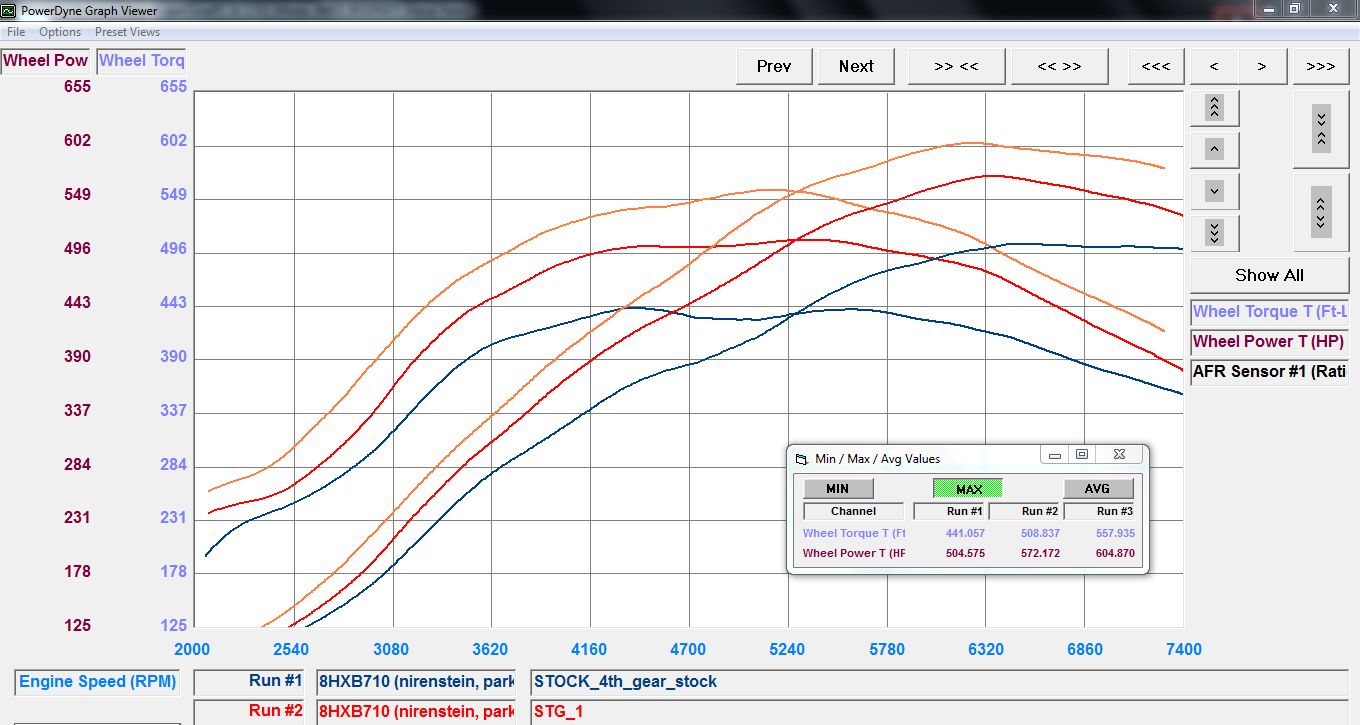Click the vertical expand arrows button
The width and height of the screenshot is (1360, 725).
[1320, 211]
